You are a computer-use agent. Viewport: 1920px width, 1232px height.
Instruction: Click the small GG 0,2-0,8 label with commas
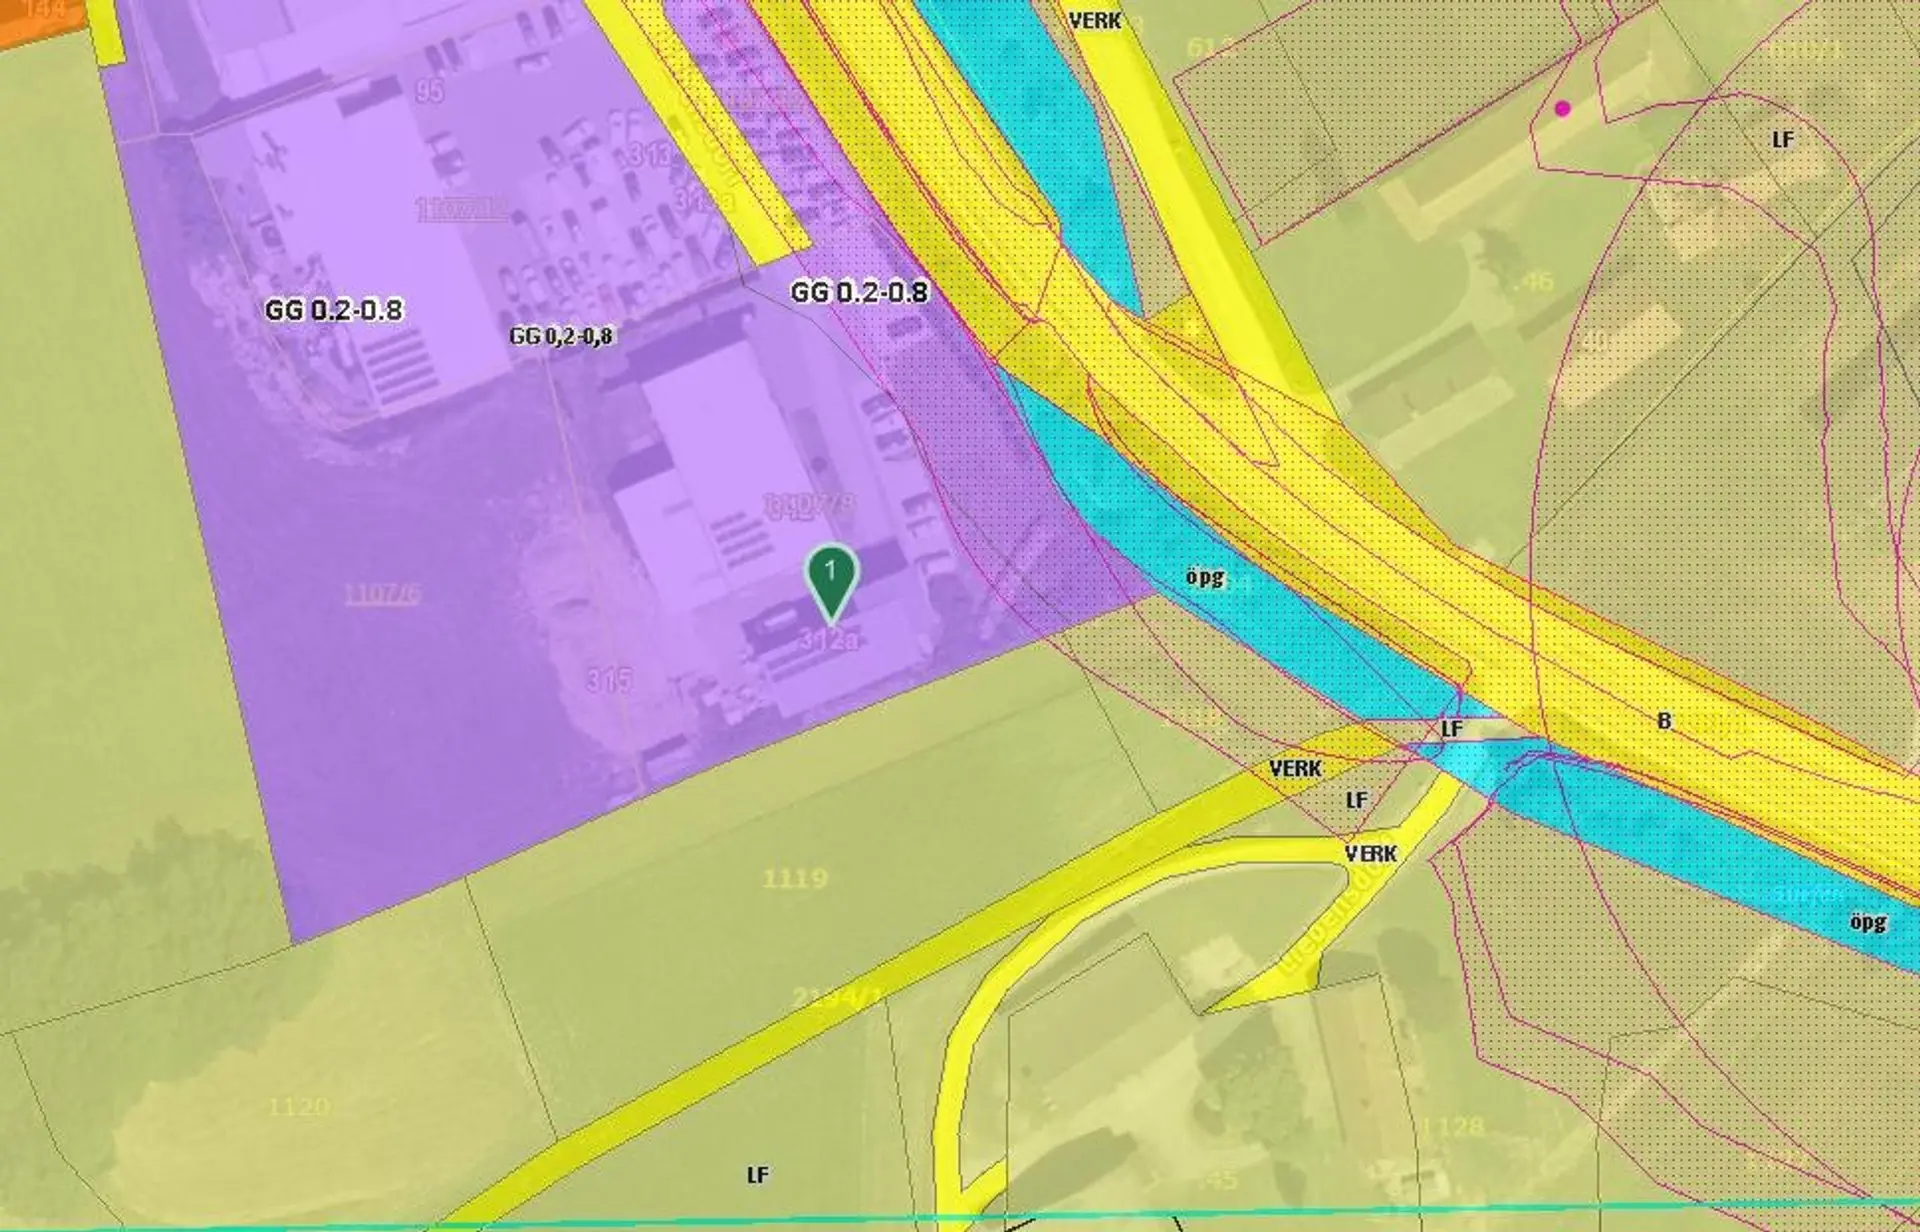pos(561,336)
